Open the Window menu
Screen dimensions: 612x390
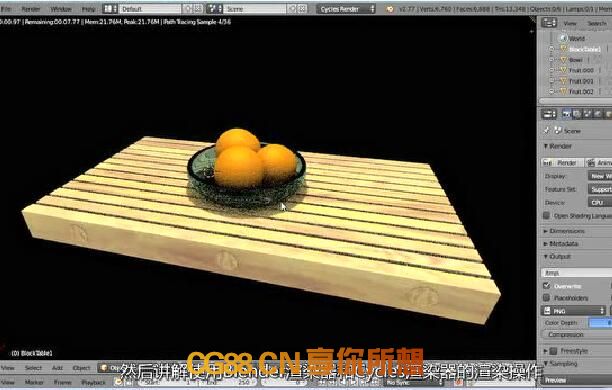coord(61,9)
